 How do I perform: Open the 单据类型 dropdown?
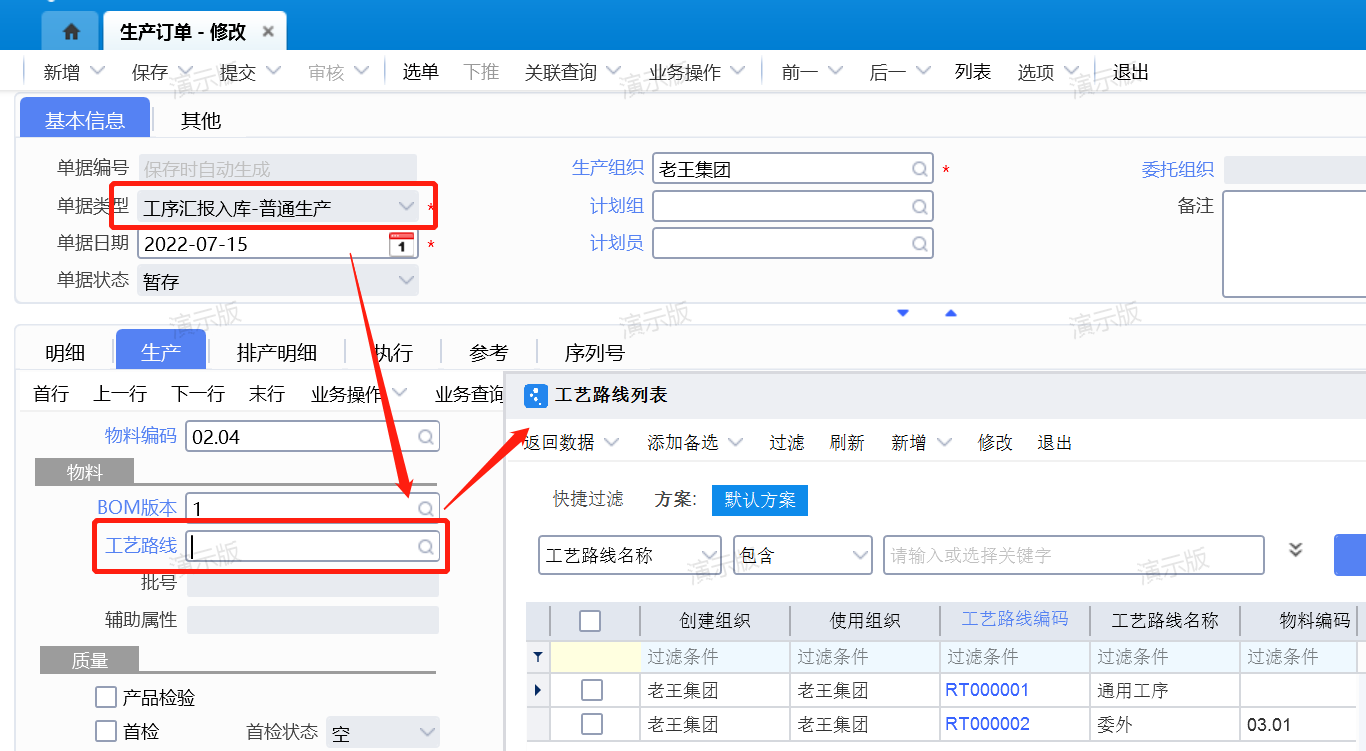405,207
